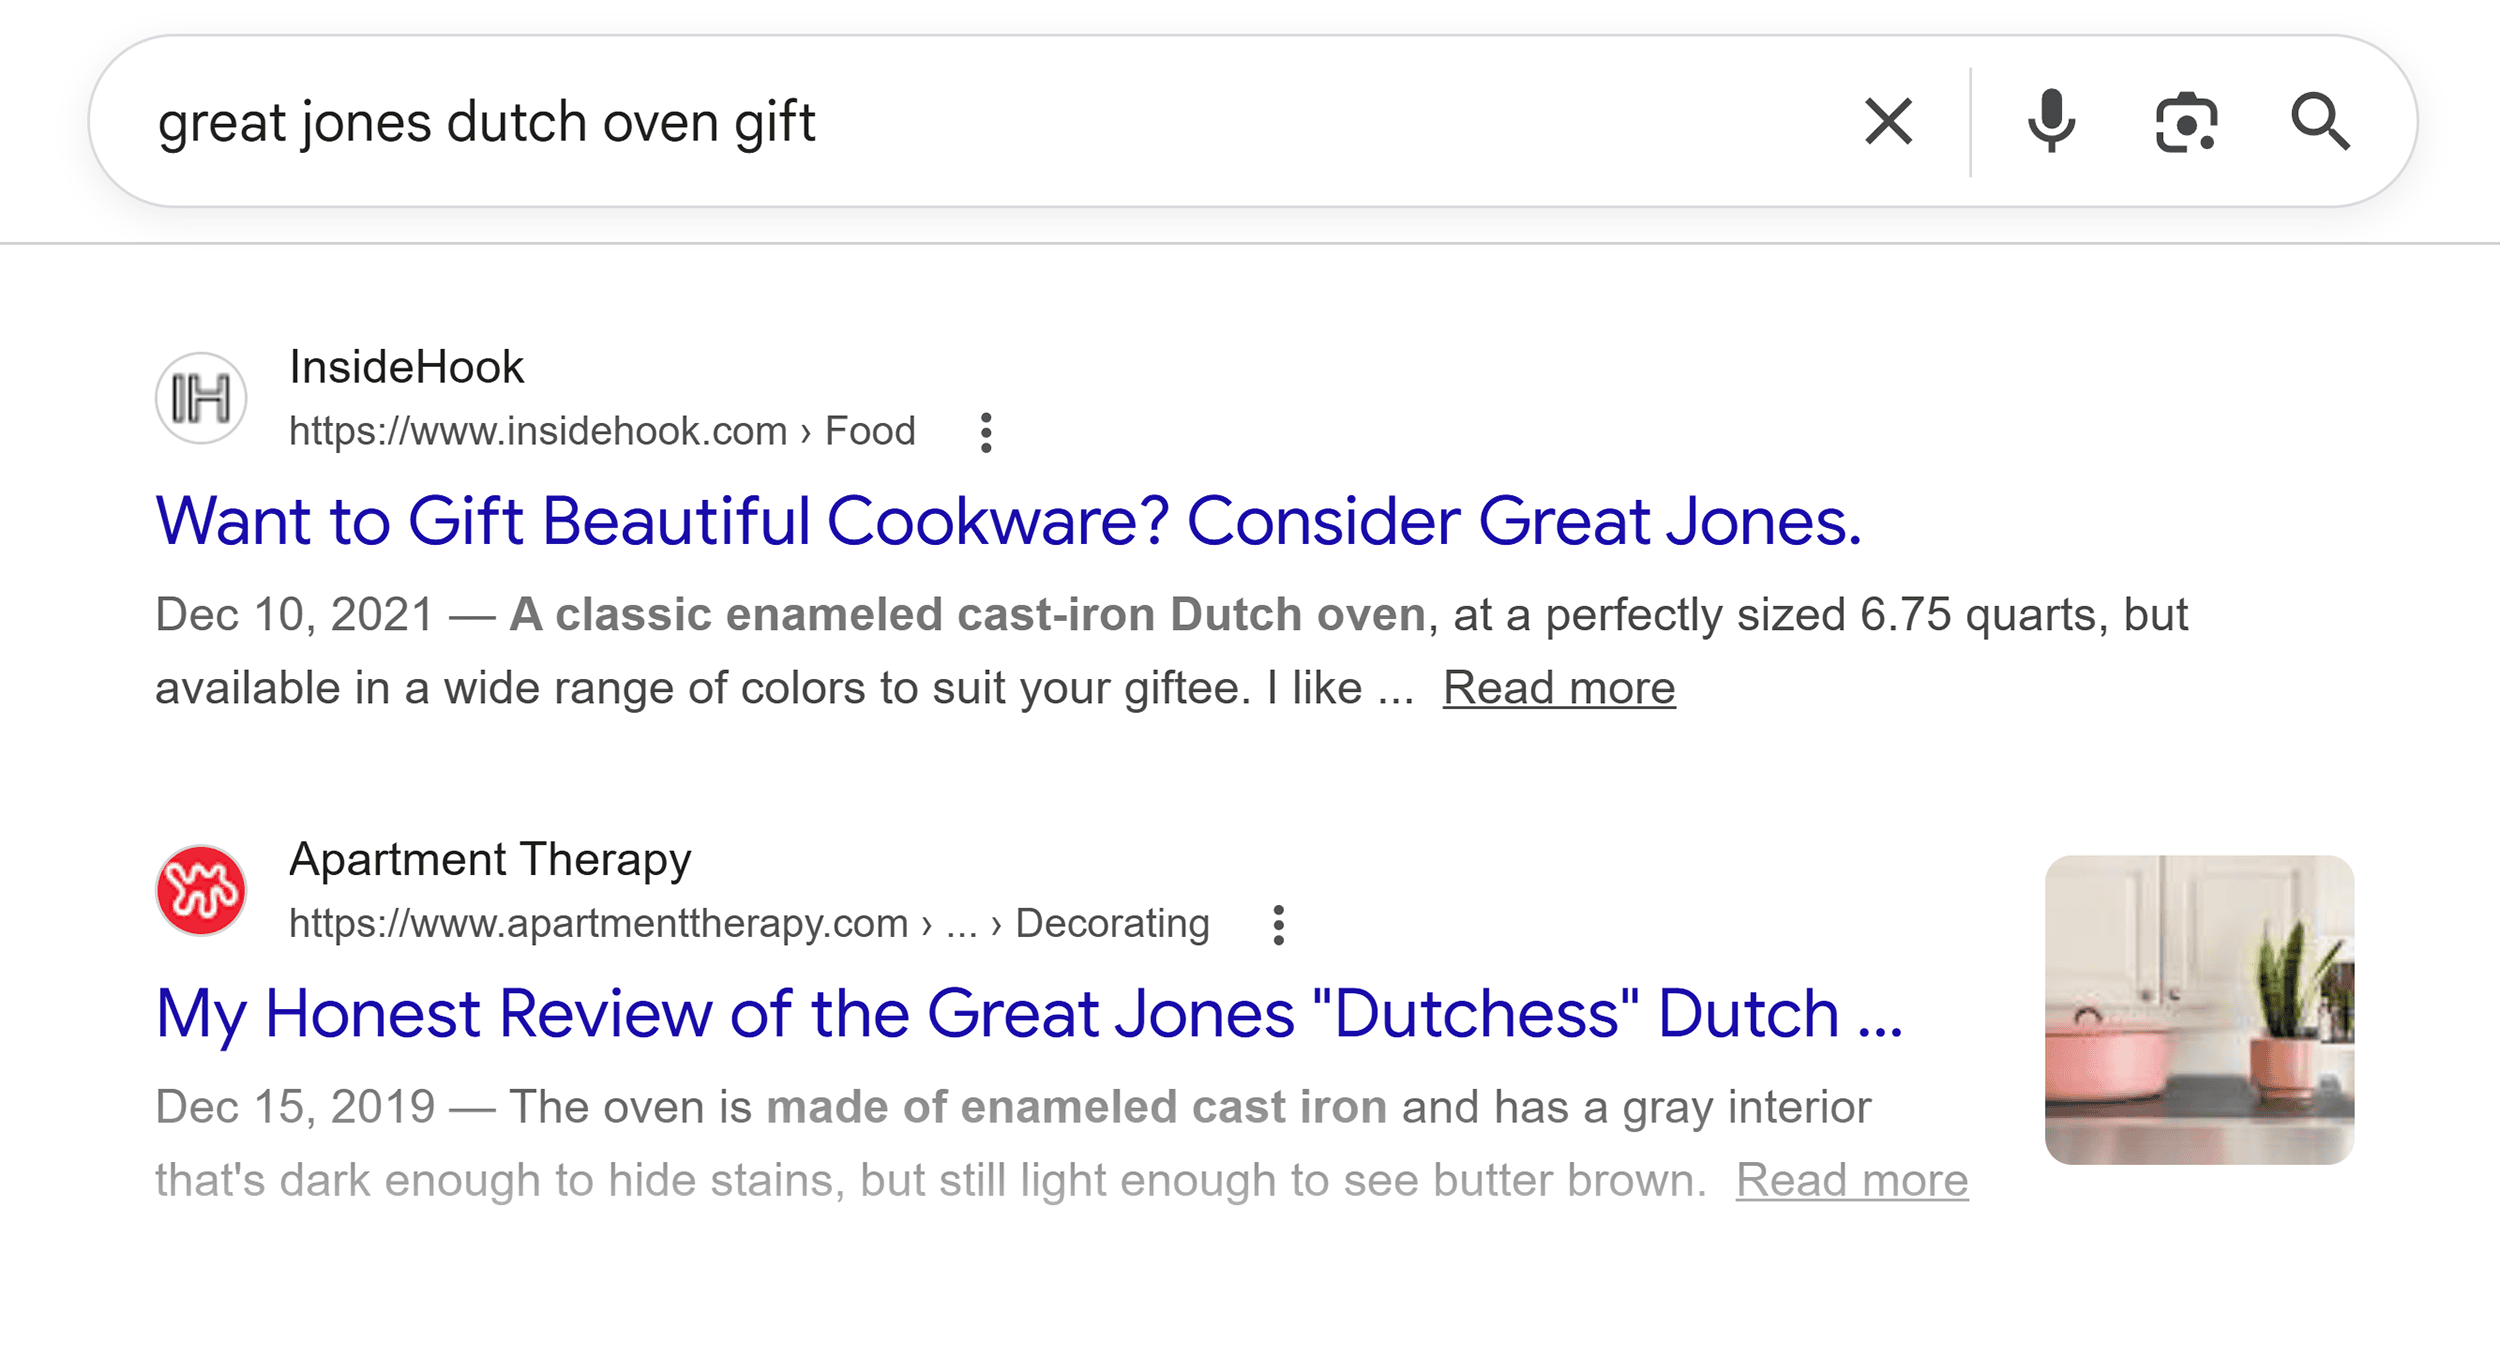Open the pink Dutch oven thumbnail image
The image size is (2500, 1359).
click(2199, 1009)
